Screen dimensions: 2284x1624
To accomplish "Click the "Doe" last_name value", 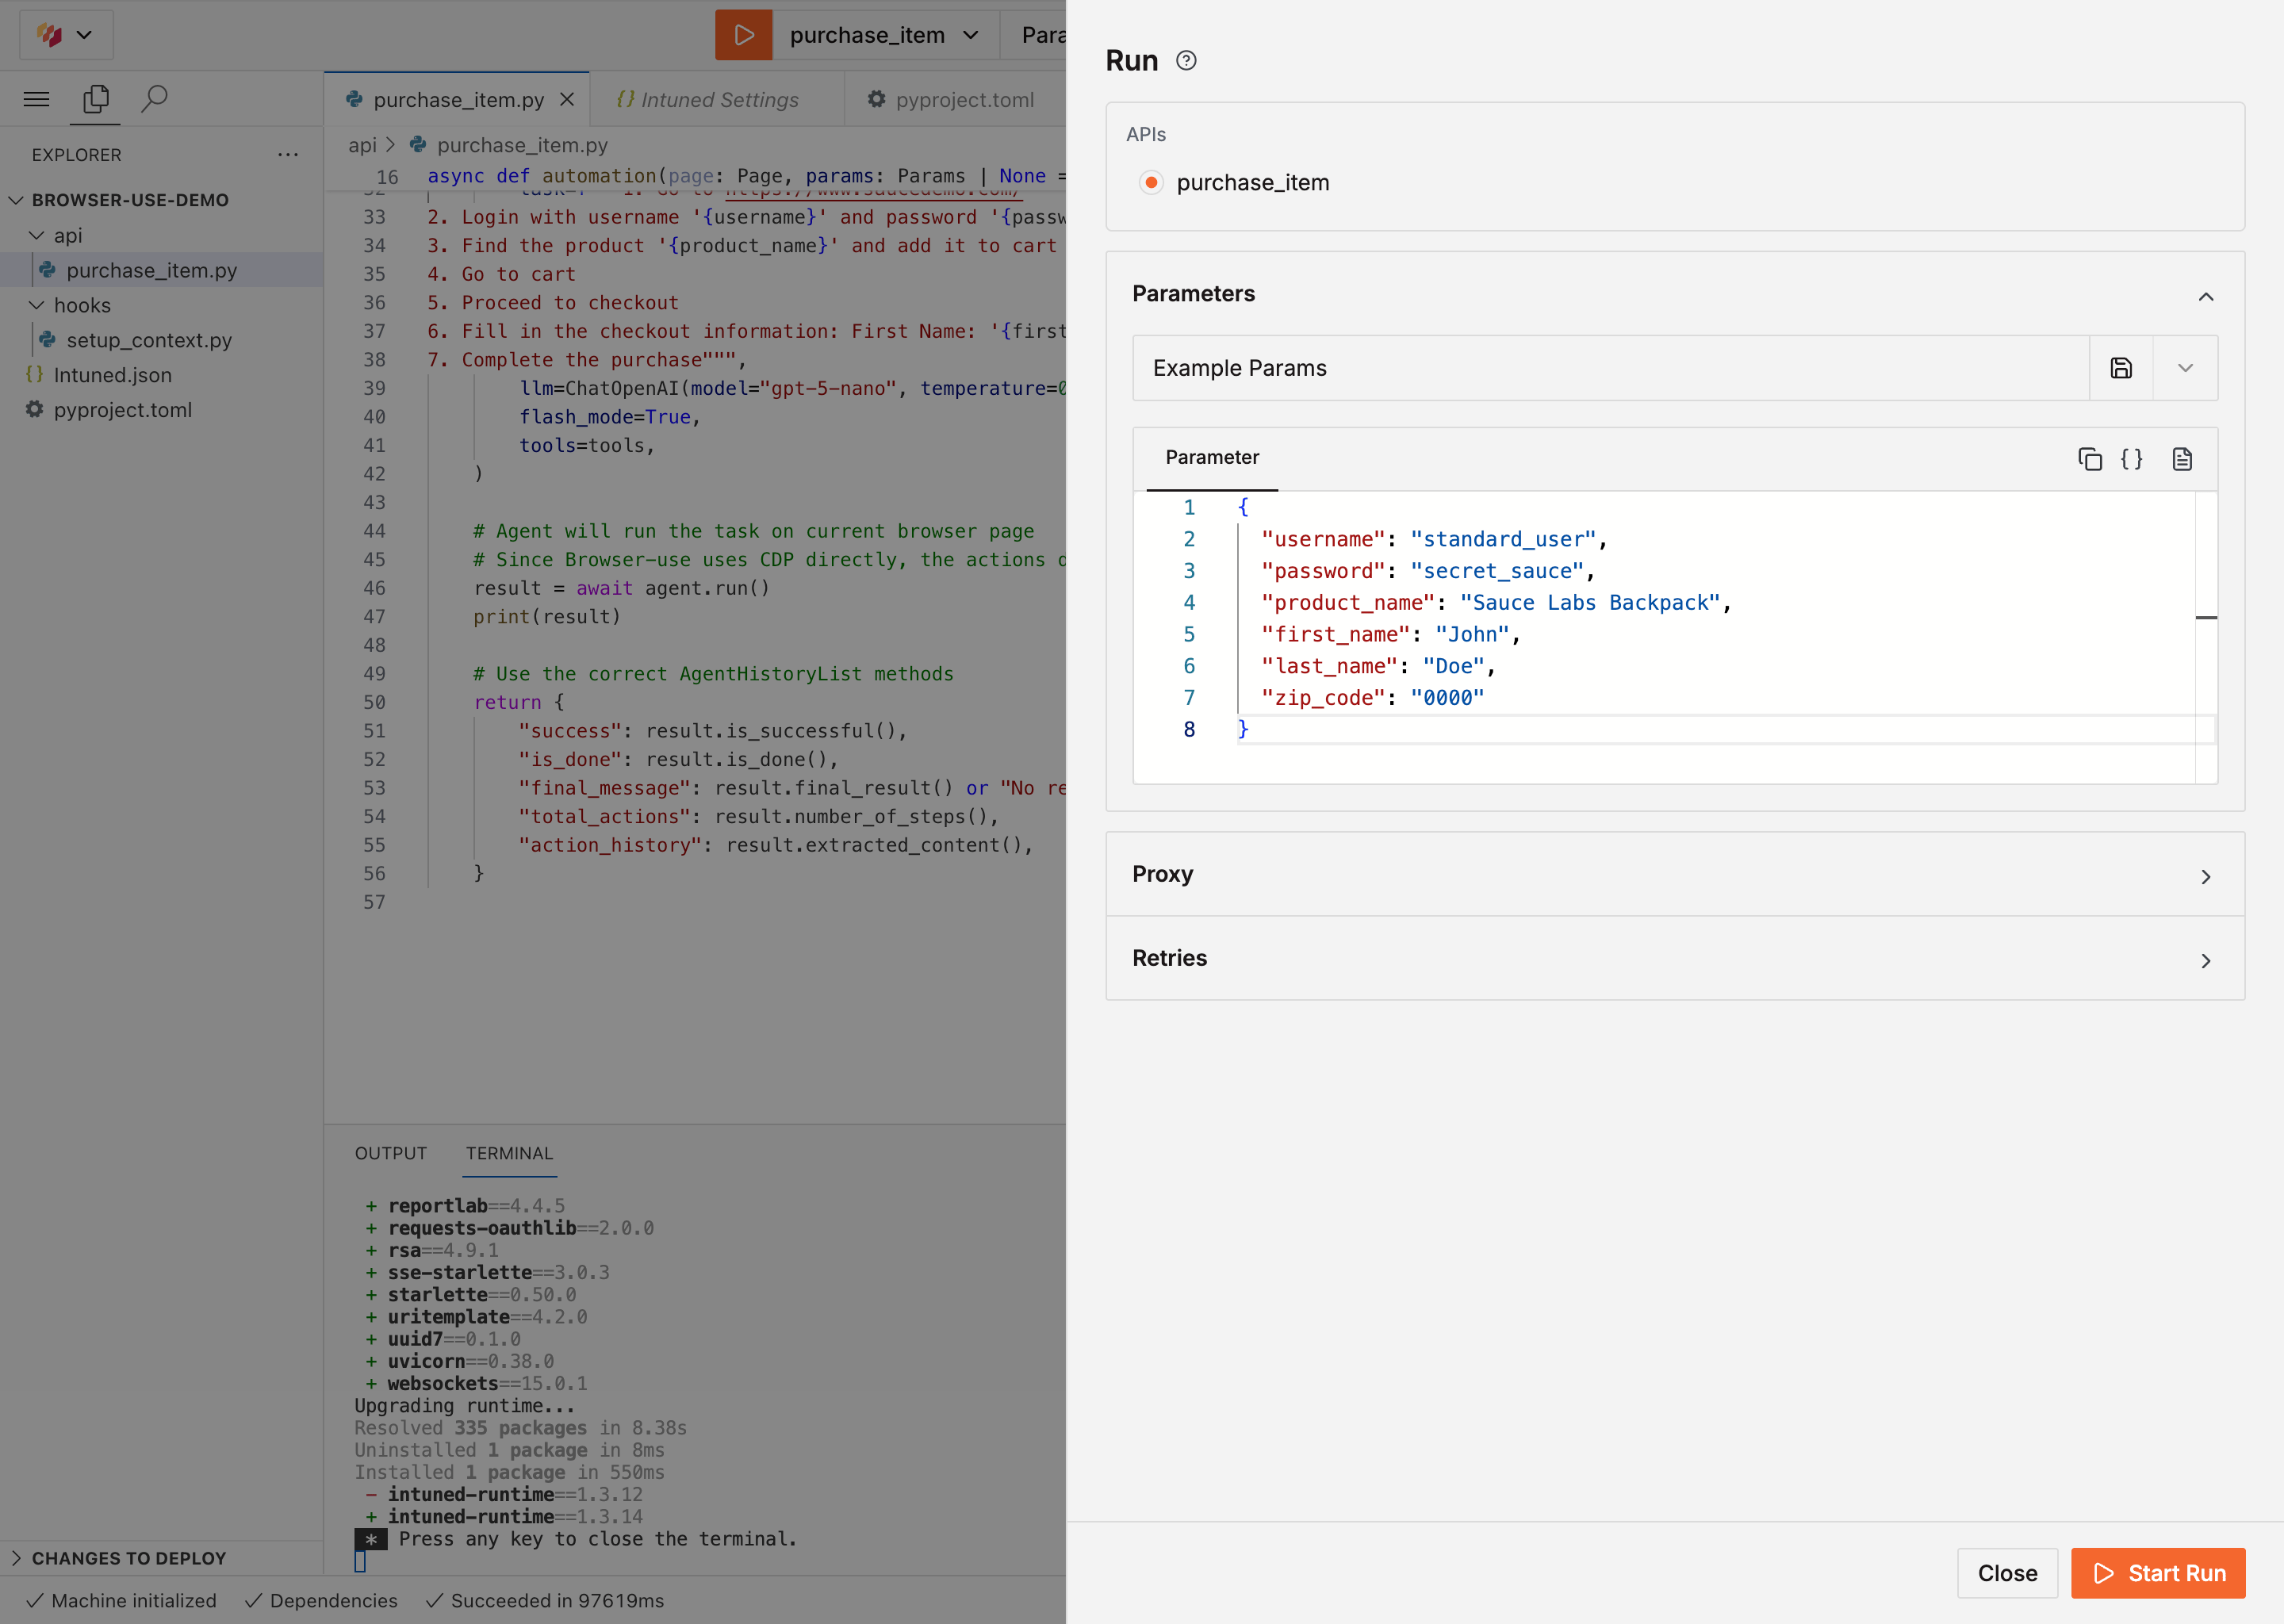I will coord(1453,666).
